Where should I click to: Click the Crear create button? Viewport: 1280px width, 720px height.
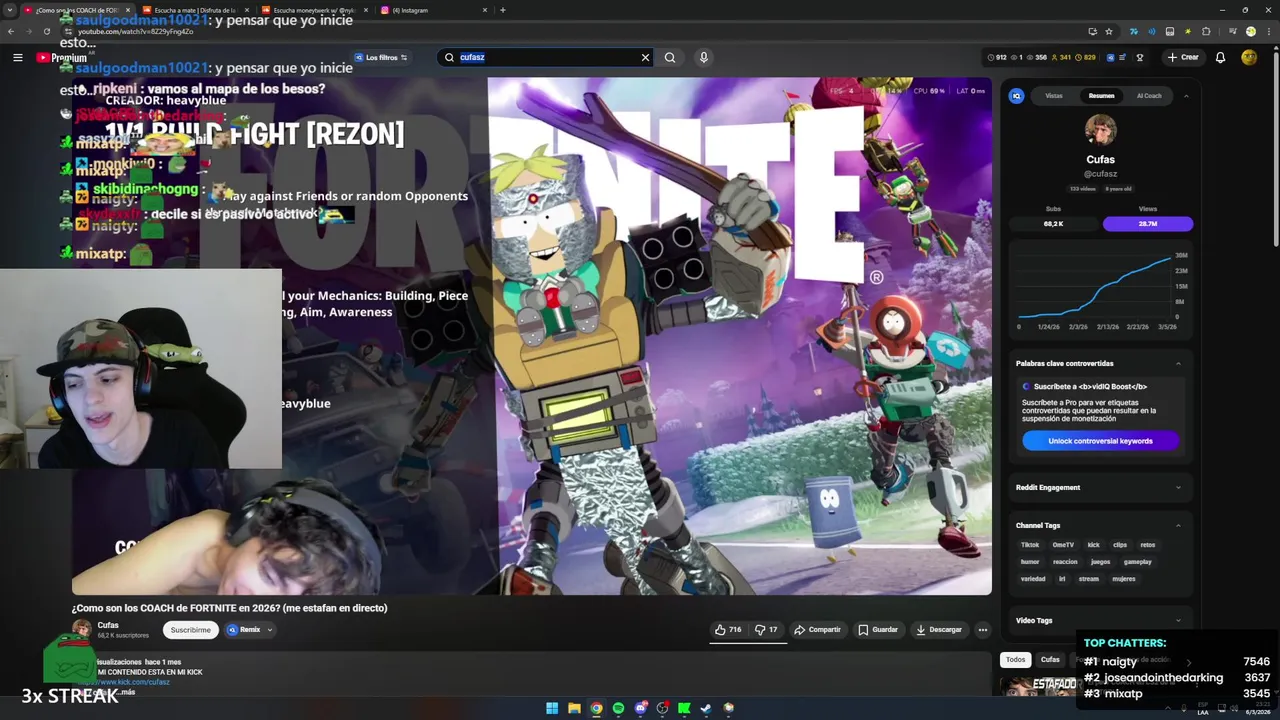1183,58
